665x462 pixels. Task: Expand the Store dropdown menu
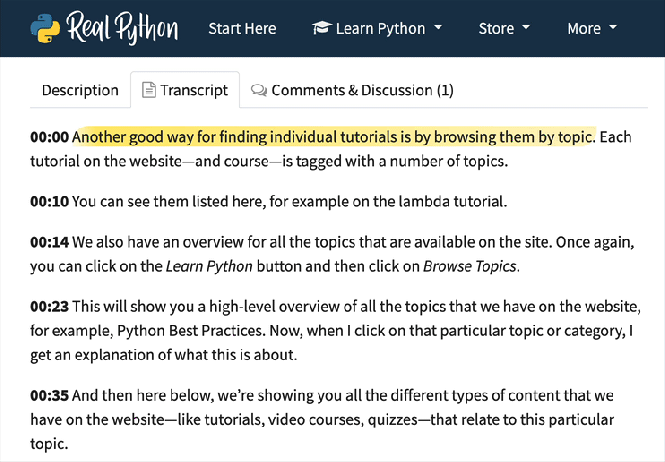(x=504, y=28)
